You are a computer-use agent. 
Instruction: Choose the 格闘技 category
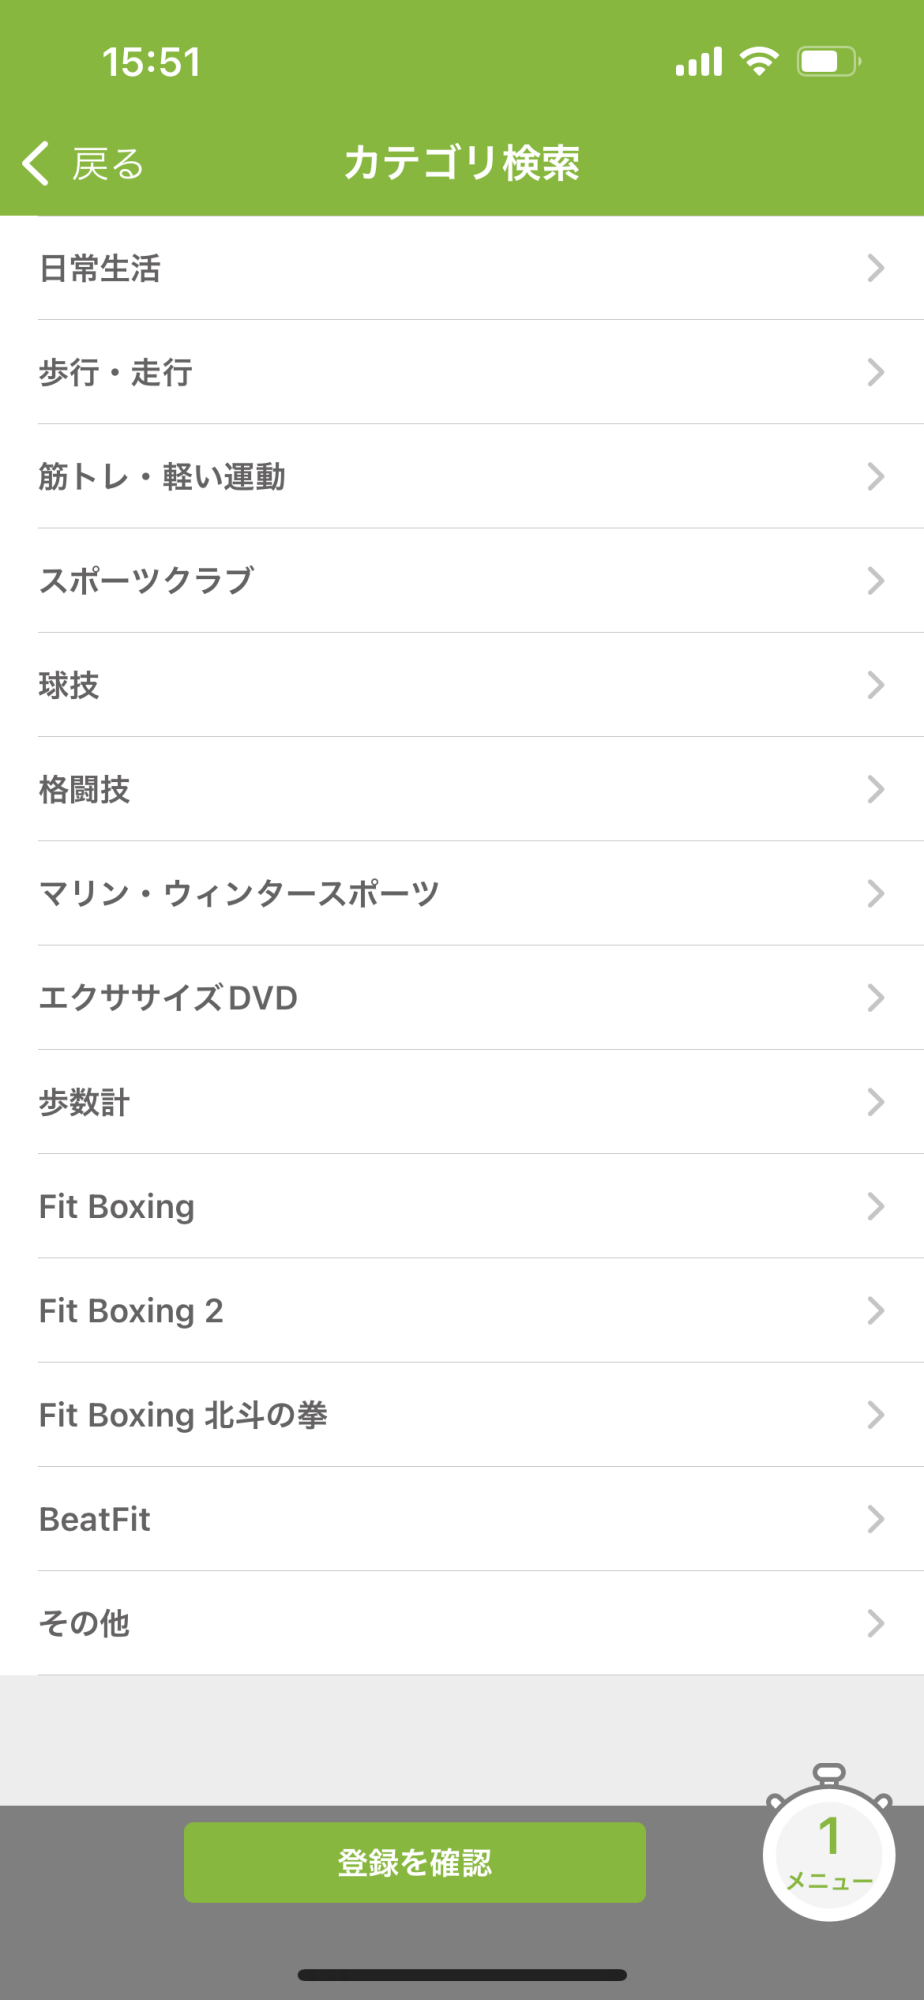point(462,789)
